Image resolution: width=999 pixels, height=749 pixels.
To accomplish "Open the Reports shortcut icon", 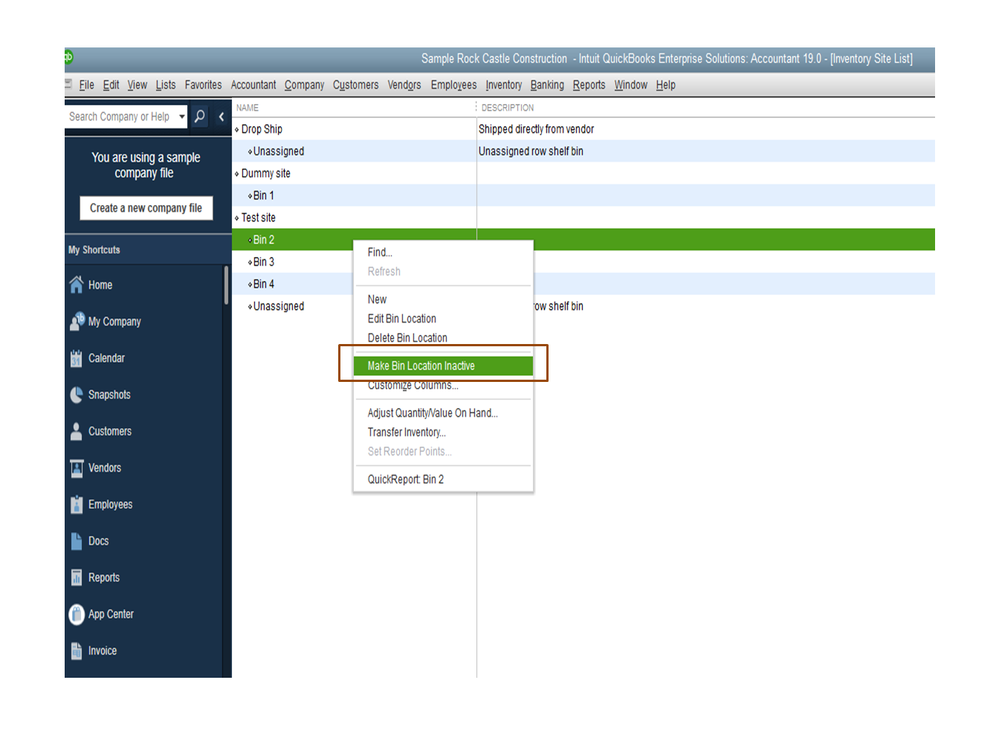I will tap(76, 578).
